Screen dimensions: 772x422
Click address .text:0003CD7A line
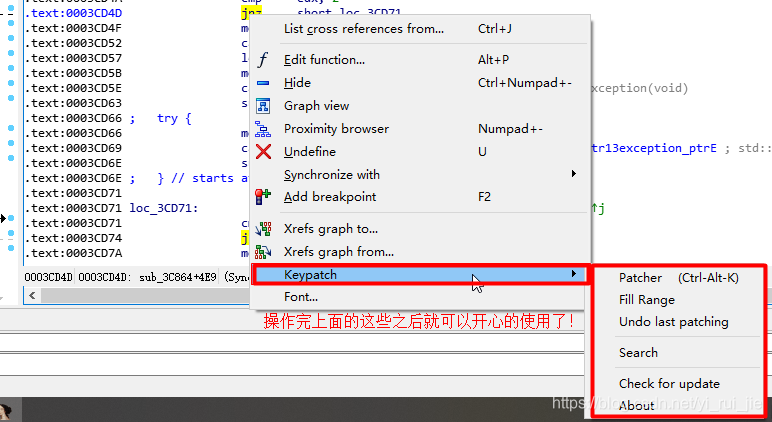[74, 253]
